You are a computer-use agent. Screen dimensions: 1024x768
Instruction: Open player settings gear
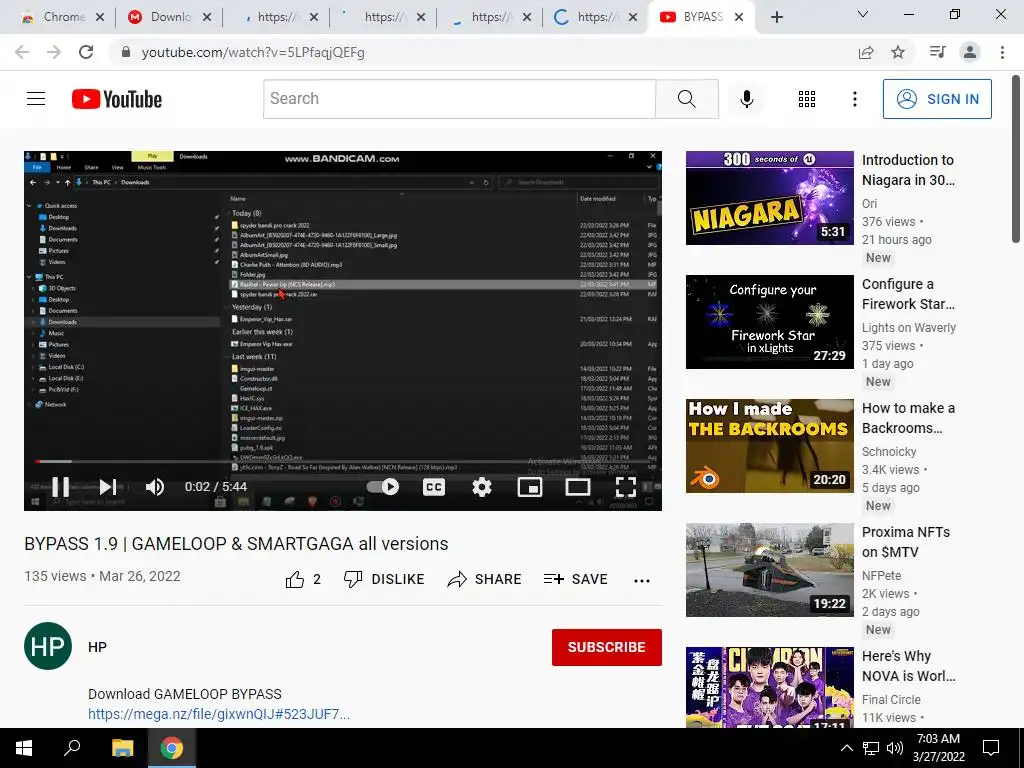tap(482, 487)
